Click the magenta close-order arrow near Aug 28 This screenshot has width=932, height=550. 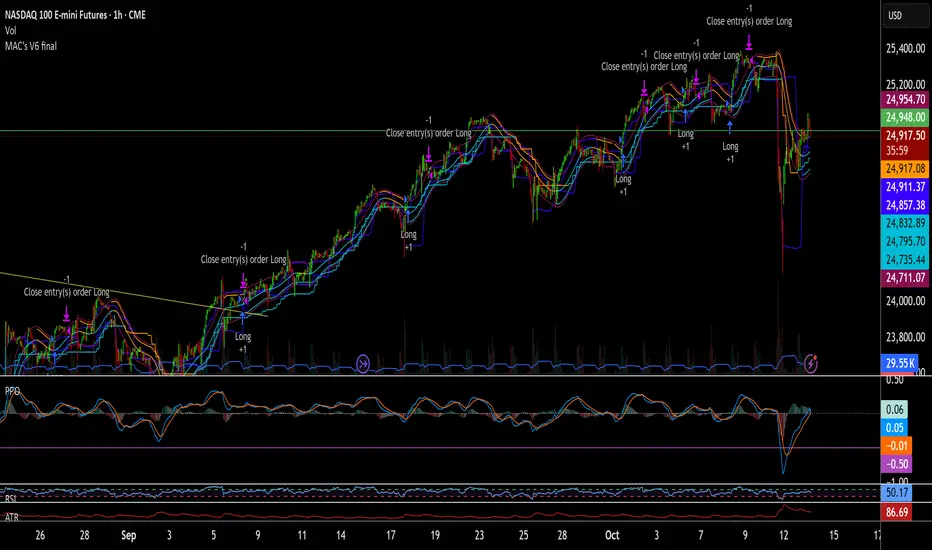pyautogui.click(x=67, y=313)
